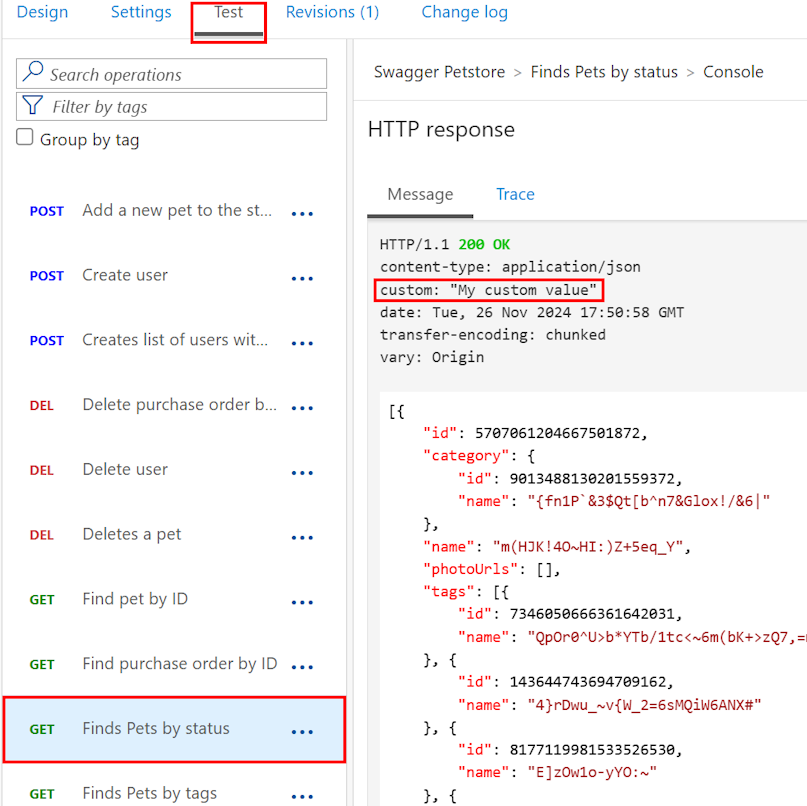Switch to the Settings tab
This screenshot has height=806, width=807.
[x=141, y=13]
